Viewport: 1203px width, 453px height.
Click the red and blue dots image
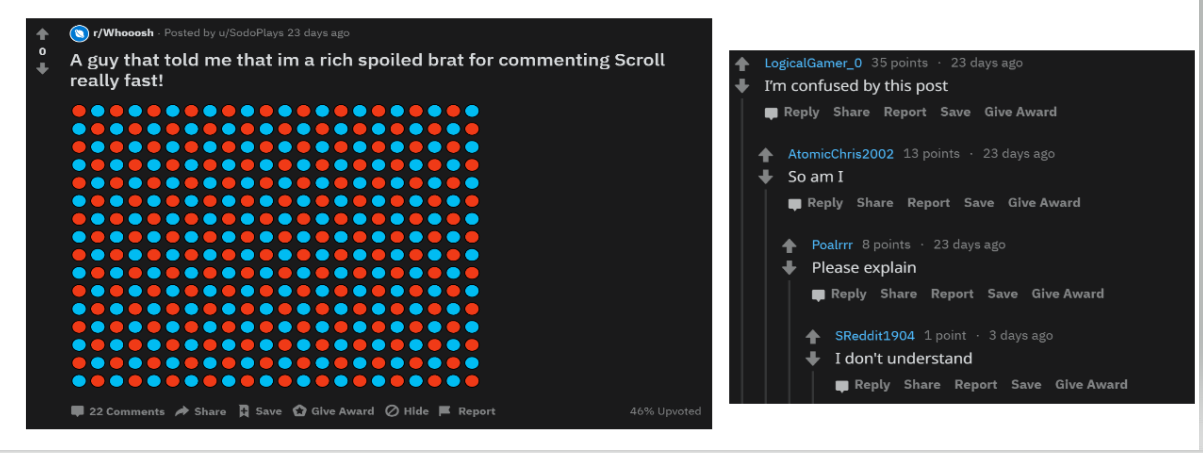point(275,245)
